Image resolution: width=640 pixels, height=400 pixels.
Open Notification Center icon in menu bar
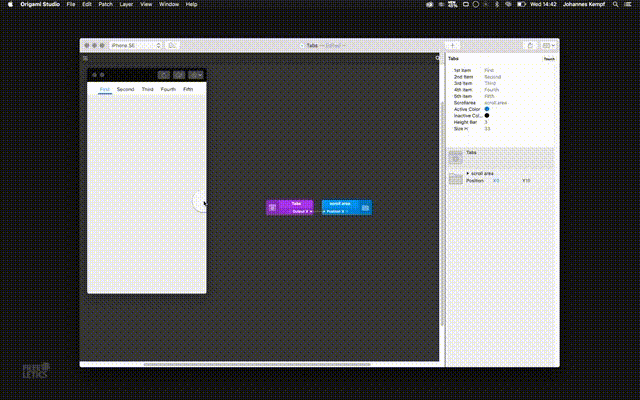[628, 4]
